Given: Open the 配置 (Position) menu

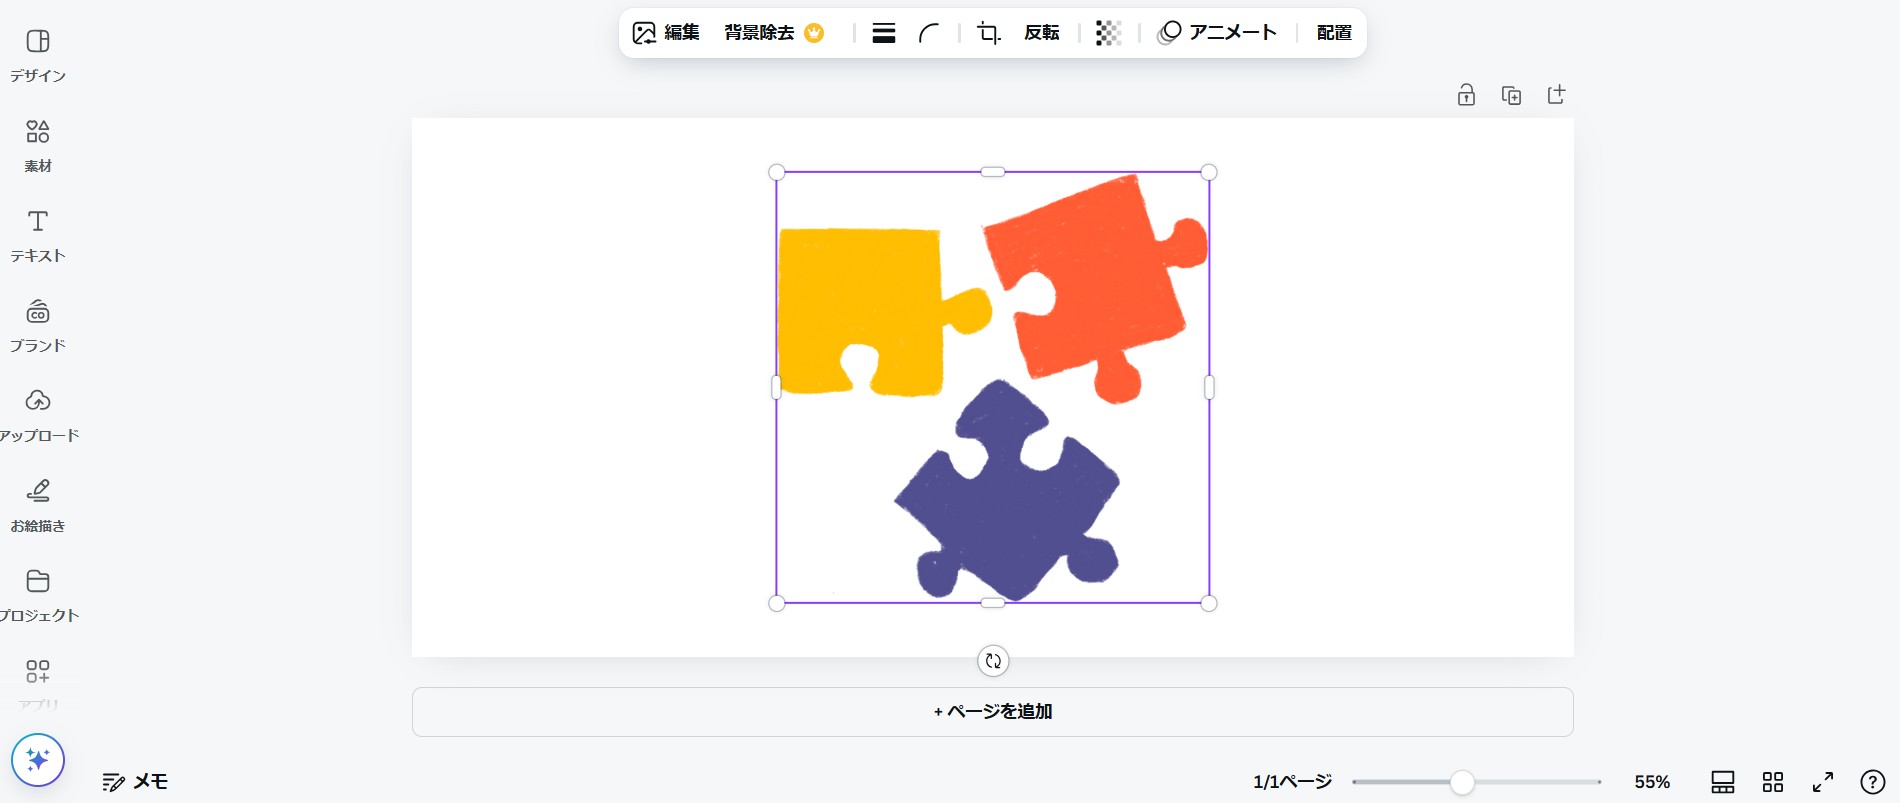Looking at the screenshot, I should 1334,33.
